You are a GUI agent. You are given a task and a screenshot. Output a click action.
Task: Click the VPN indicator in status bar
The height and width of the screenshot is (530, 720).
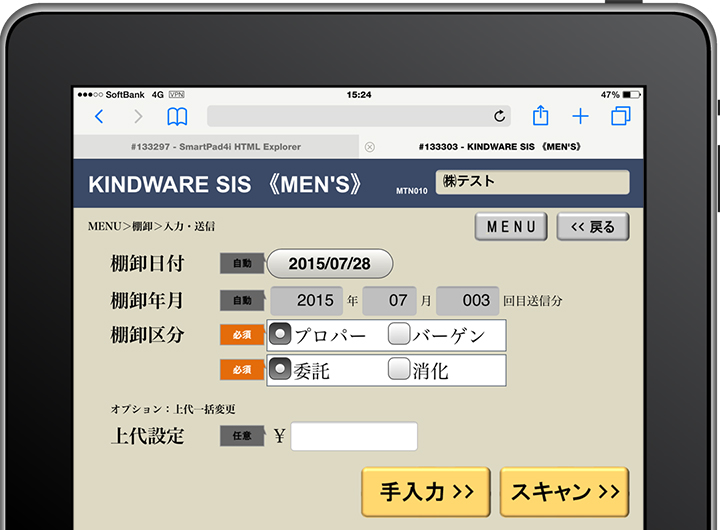coord(176,95)
